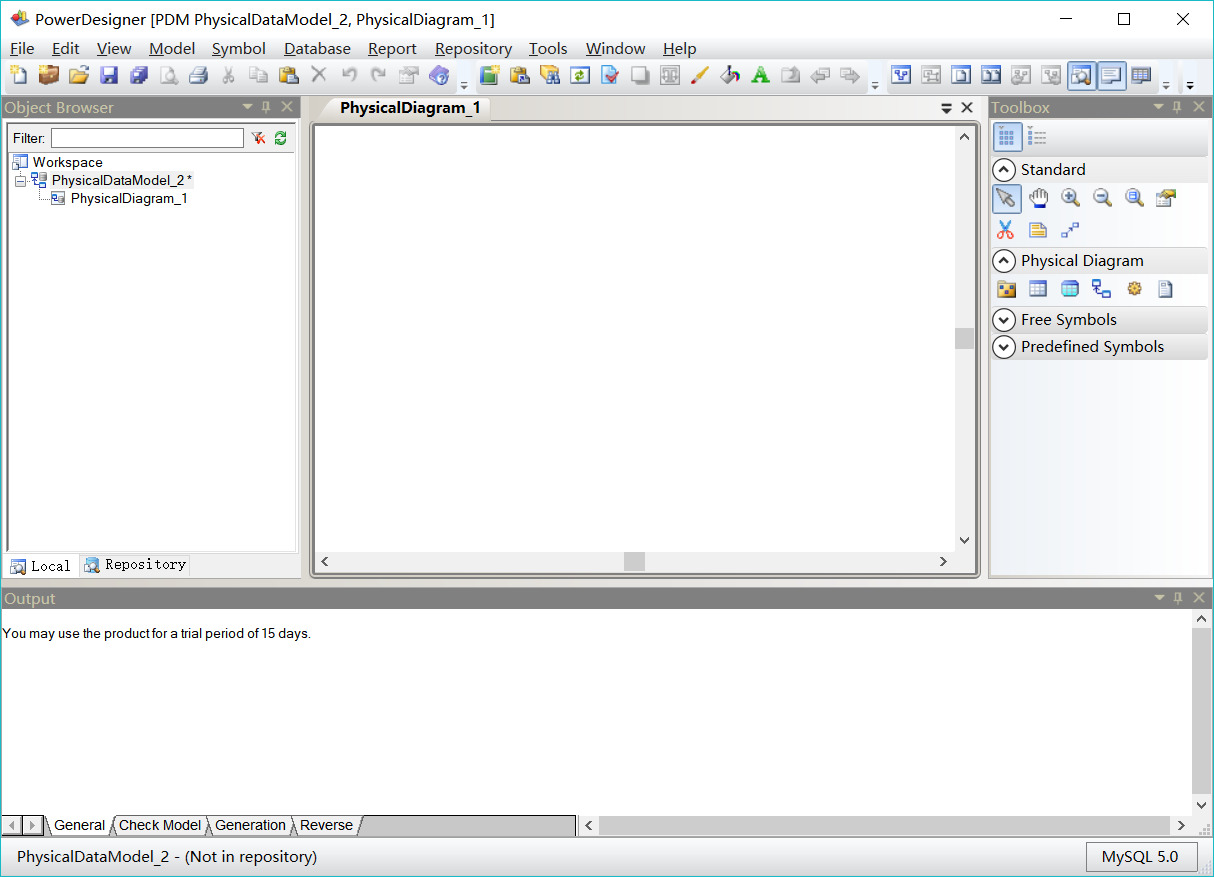Click the Procedure tool in the toolbox
This screenshot has width=1214, height=877.
pyautogui.click(x=1134, y=288)
